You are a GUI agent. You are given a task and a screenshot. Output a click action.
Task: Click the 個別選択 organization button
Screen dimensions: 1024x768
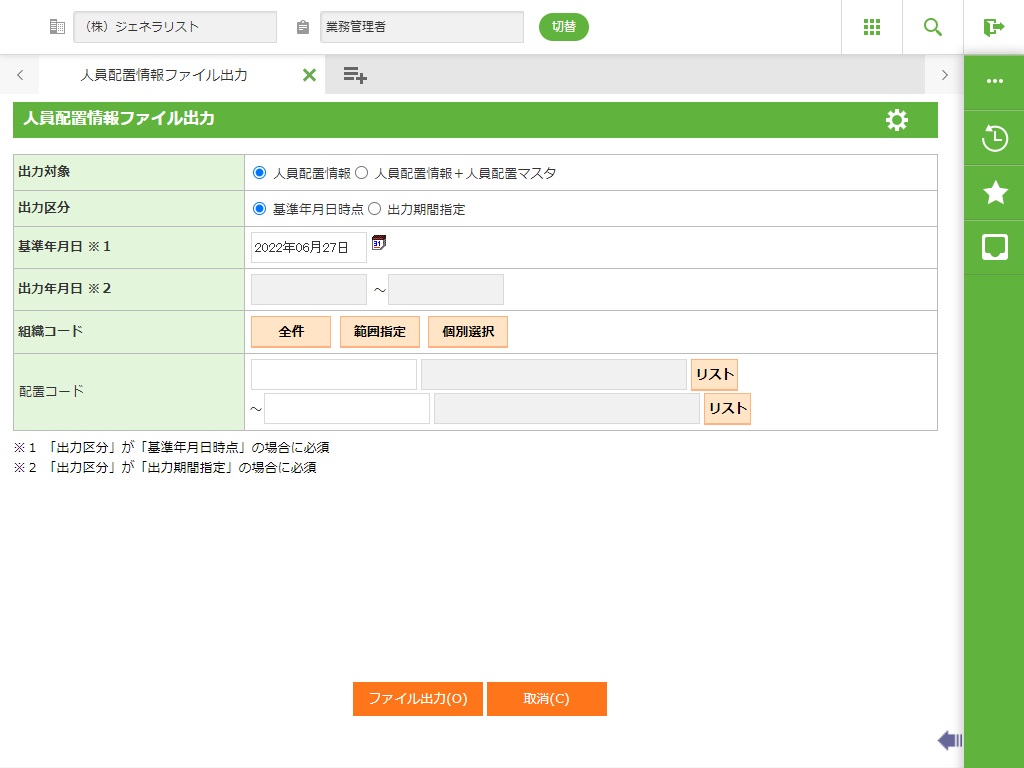[x=467, y=331]
